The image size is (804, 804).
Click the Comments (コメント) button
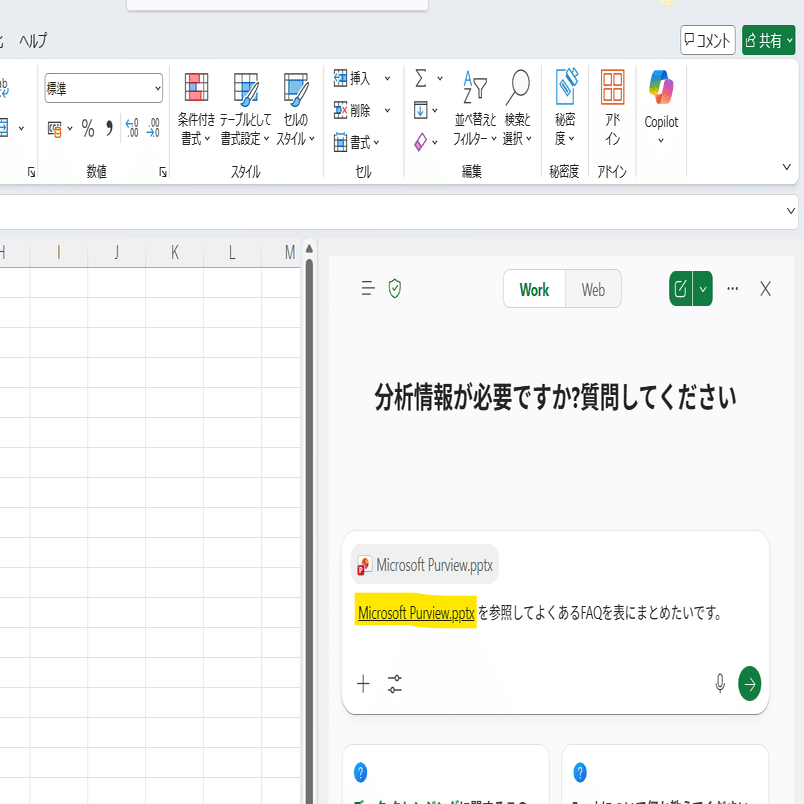[x=708, y=40]
